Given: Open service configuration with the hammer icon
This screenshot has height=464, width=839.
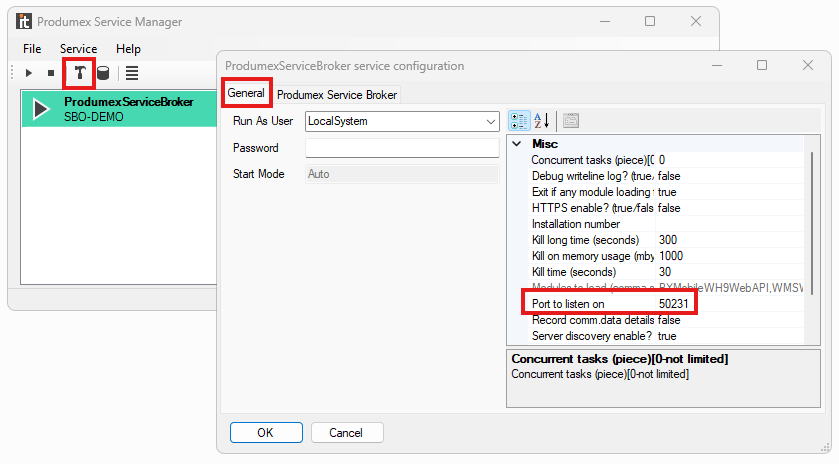Looking at the screenshot, I should (79, 73).
